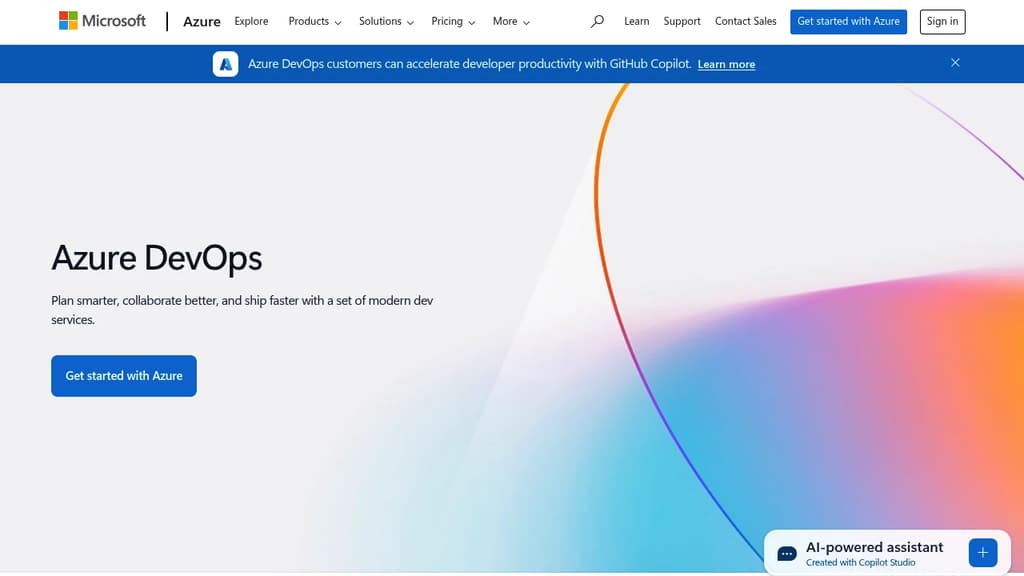Click 'Created with Copilot Studio' text
This screenshot has height=576, width=1024.
pyautogui.click(x=861, y=563)
